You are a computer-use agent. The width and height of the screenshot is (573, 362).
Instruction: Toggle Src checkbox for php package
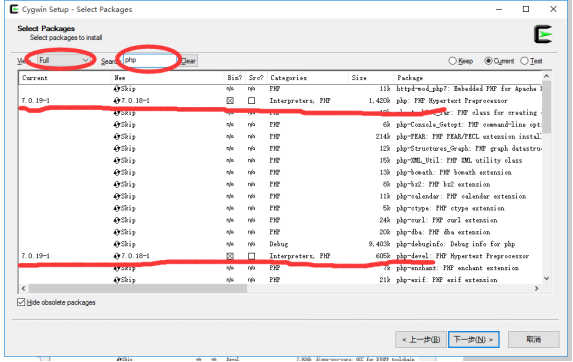[x=251, y=100]
